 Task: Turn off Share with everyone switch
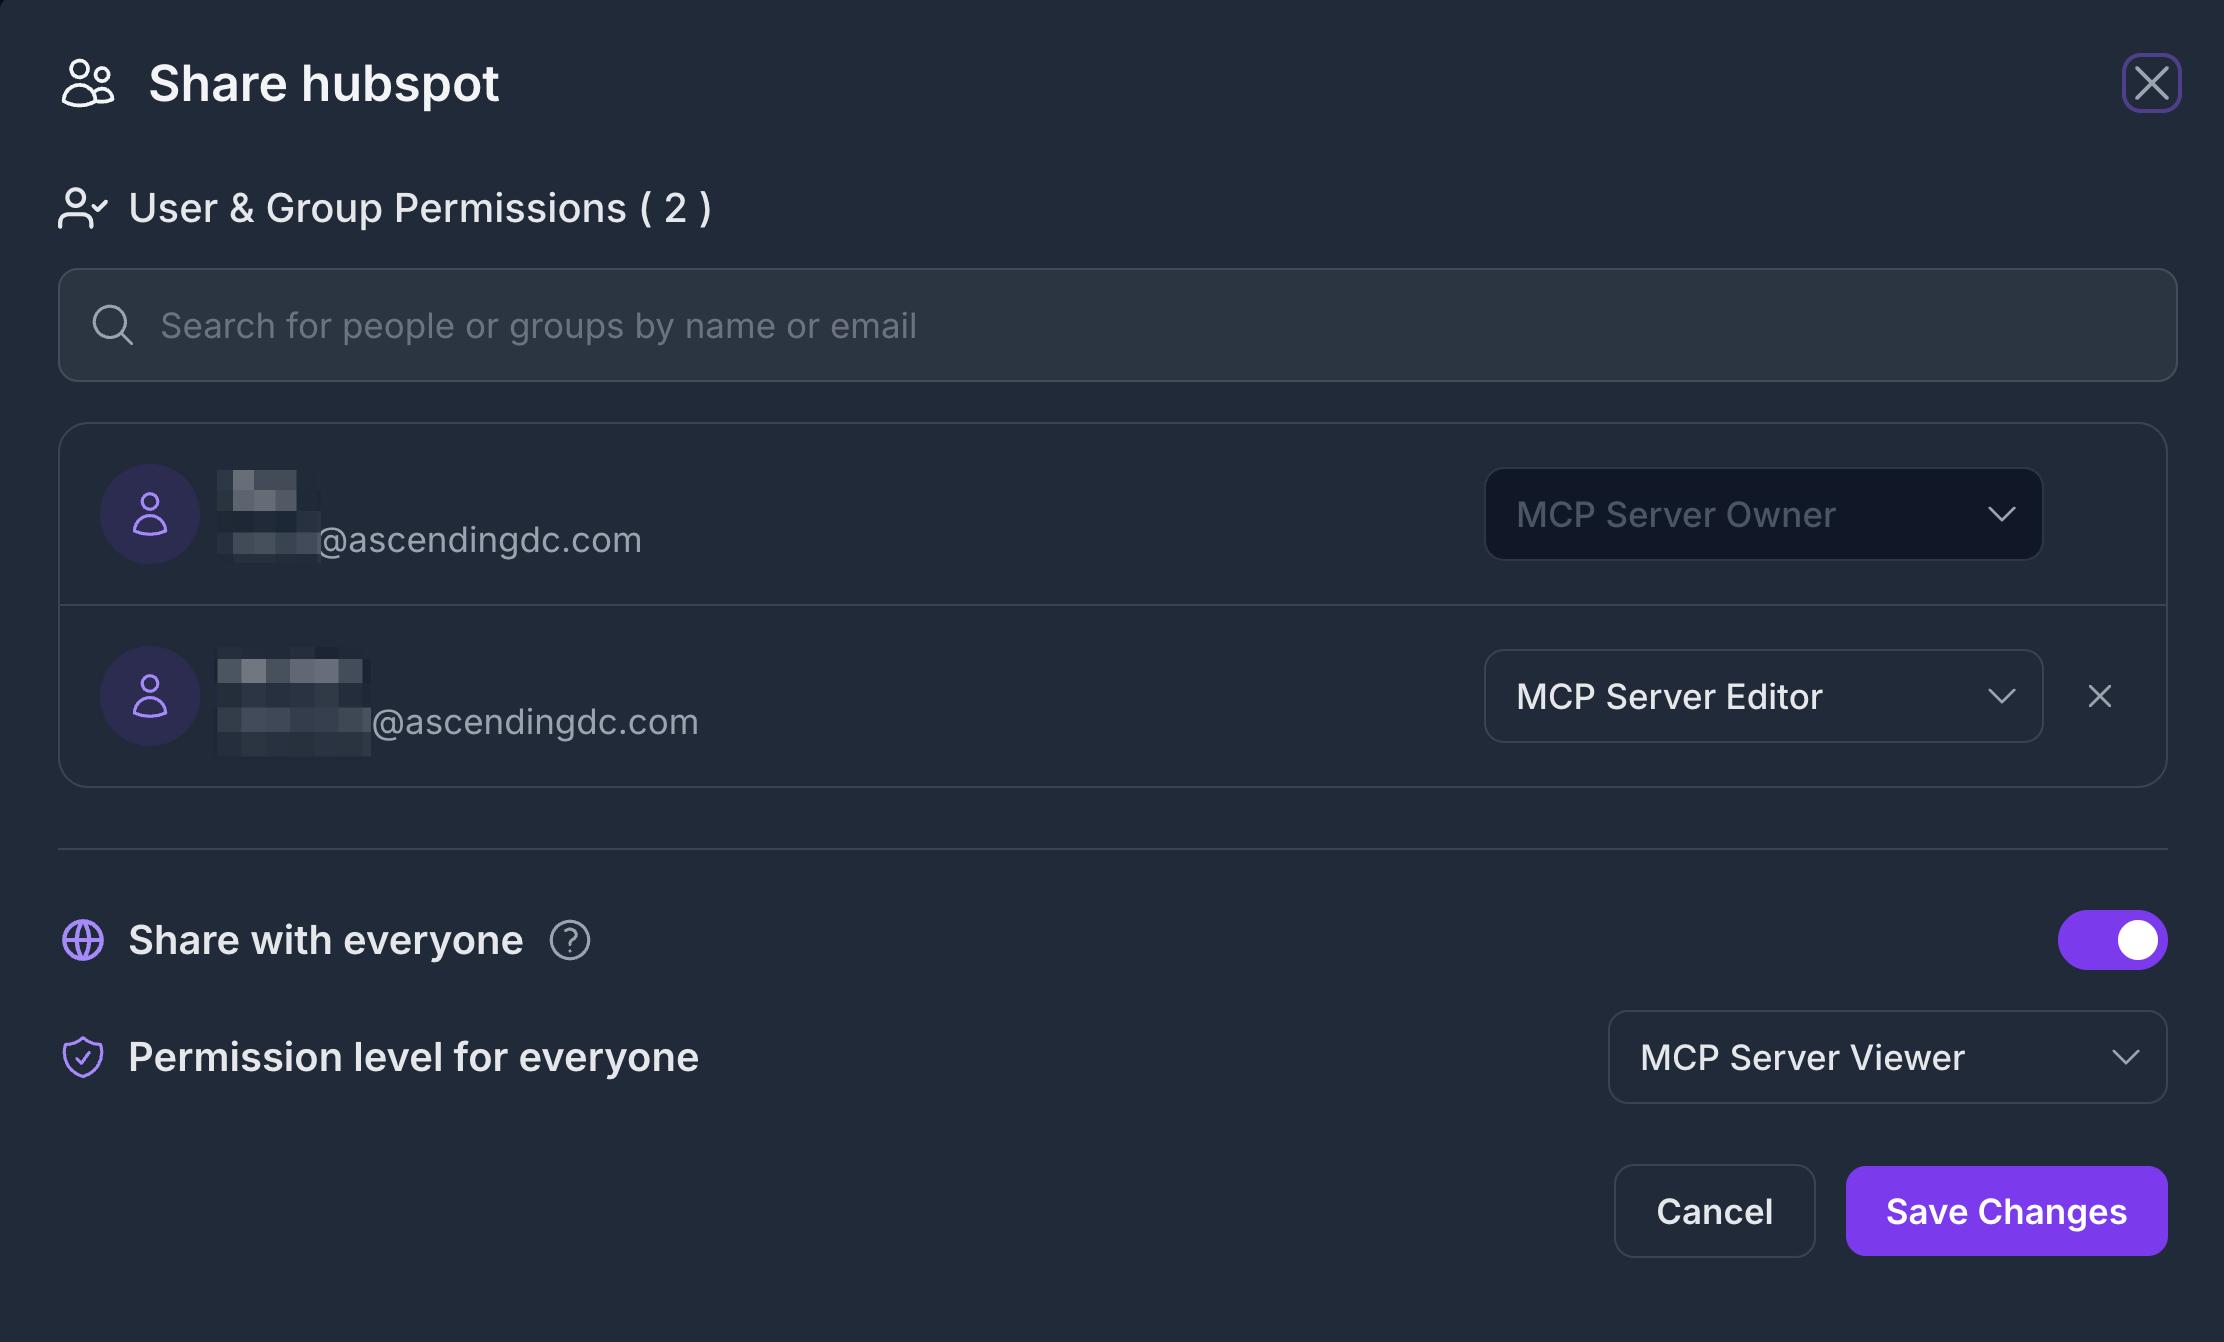2112,940
